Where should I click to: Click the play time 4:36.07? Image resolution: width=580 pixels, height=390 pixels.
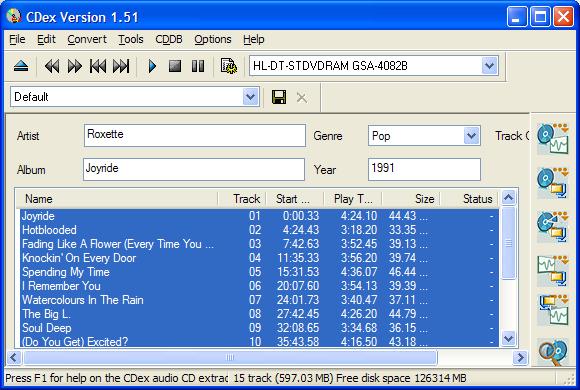359,272
